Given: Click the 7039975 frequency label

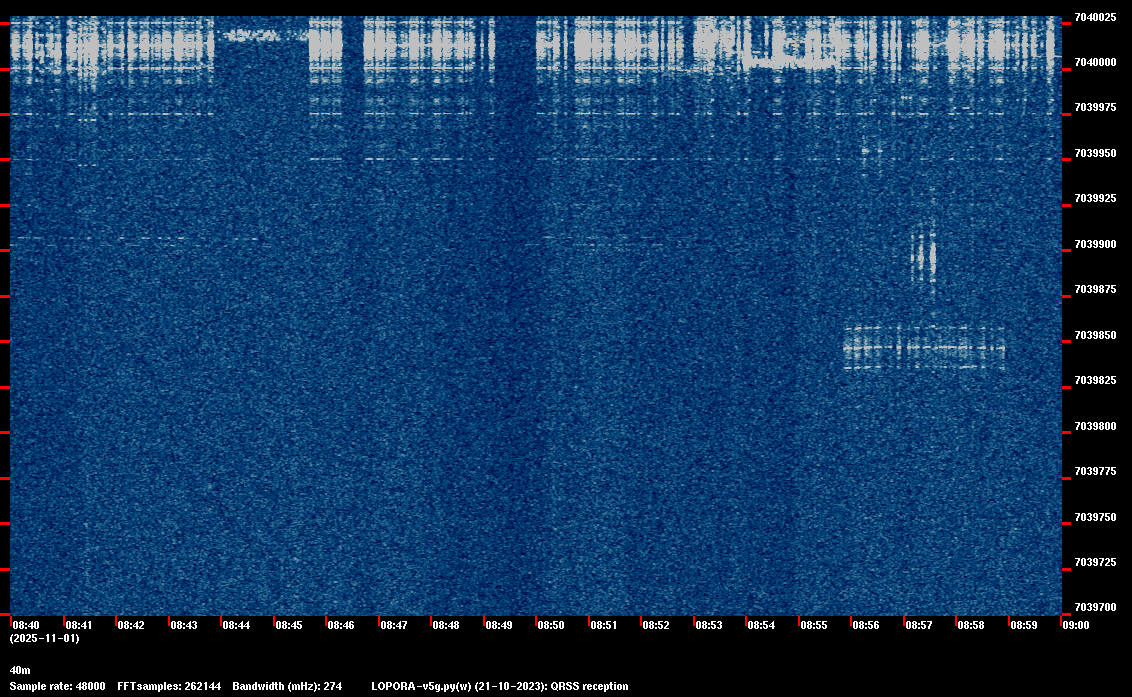Looking at the screenshot, I should pos(1095,108).
